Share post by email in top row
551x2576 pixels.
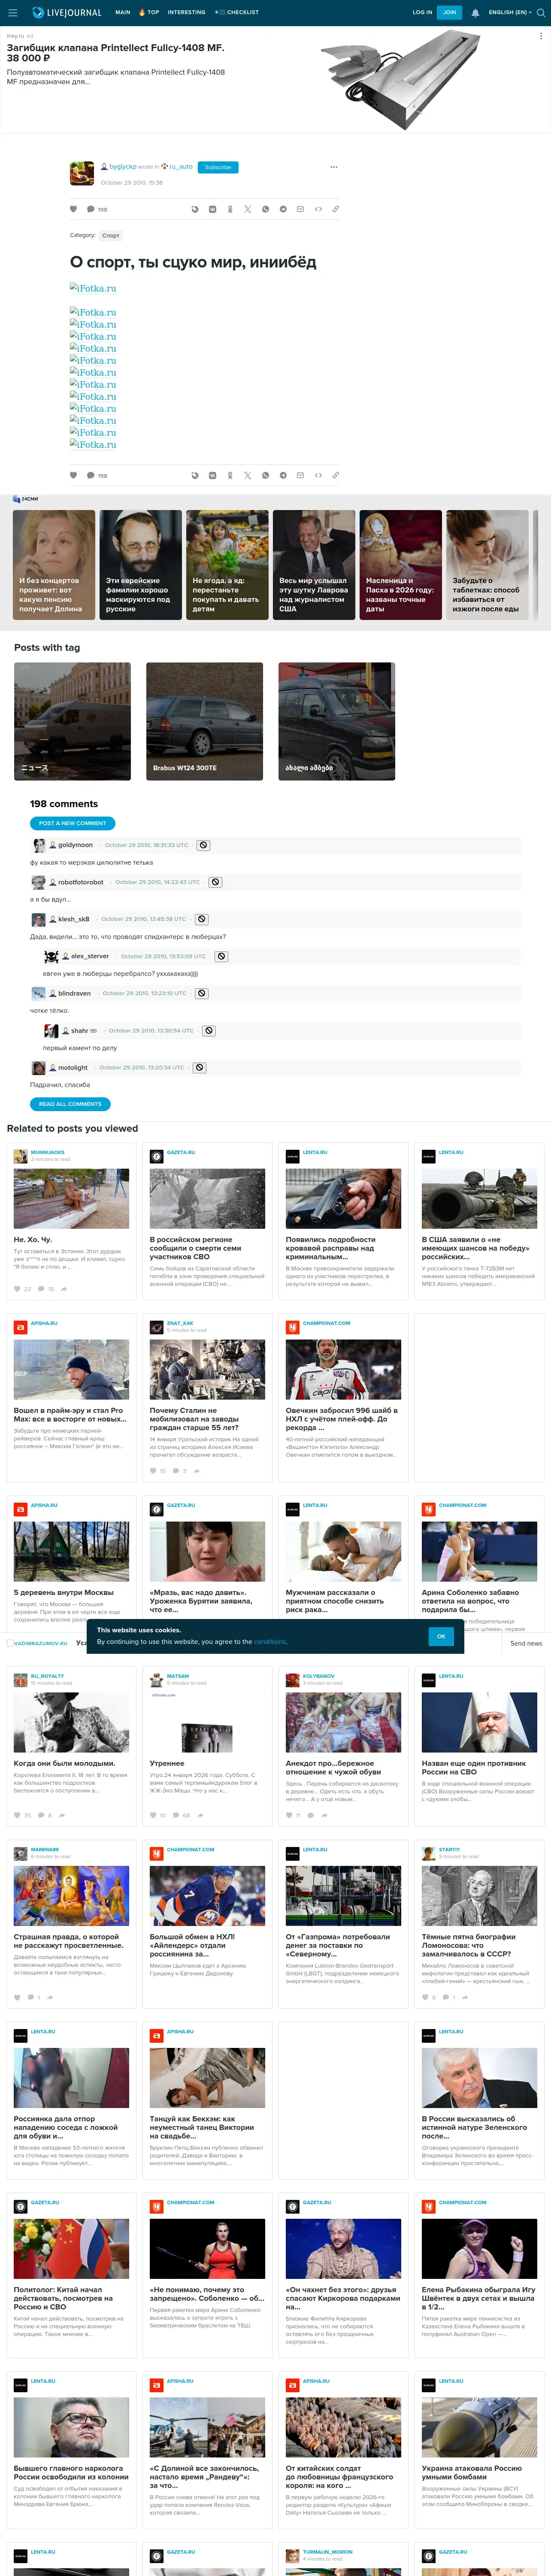pyautogui.click(x=300, y=209)
